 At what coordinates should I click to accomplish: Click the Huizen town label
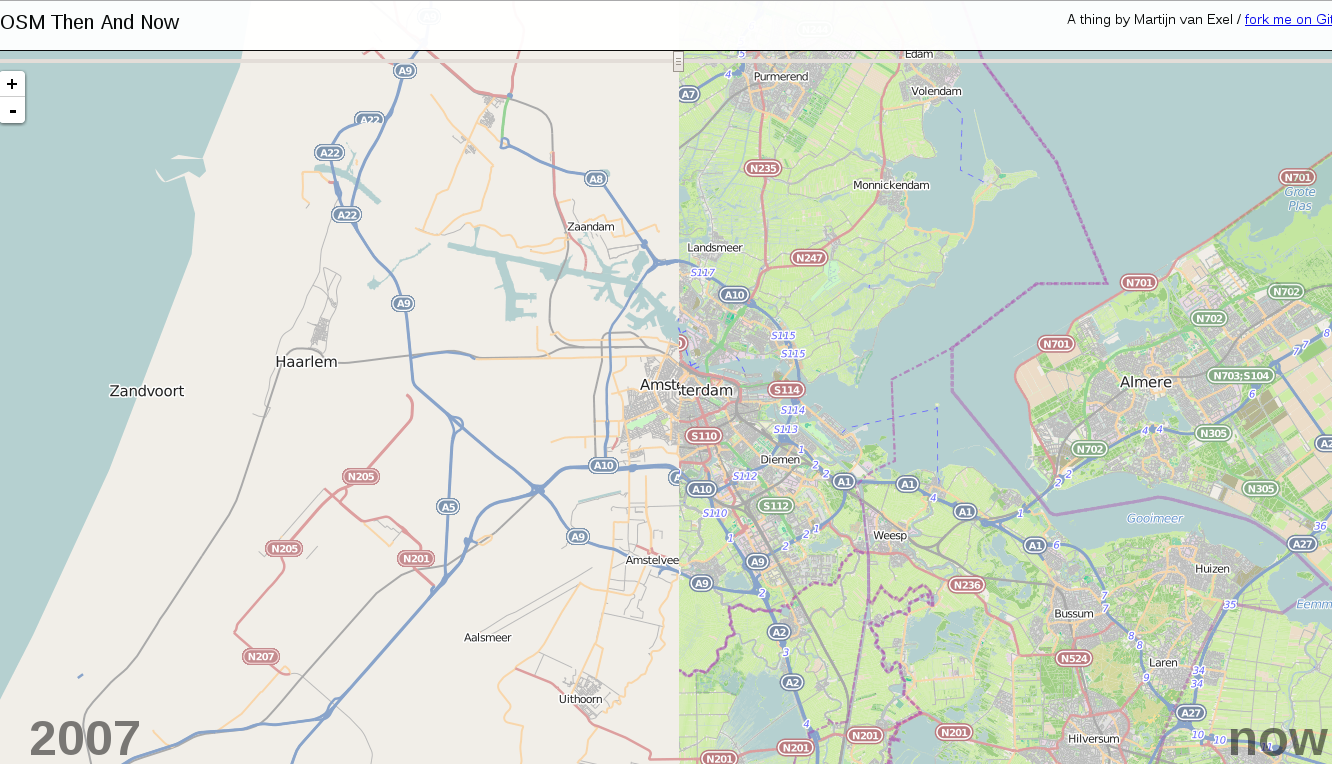(1213, 568)
